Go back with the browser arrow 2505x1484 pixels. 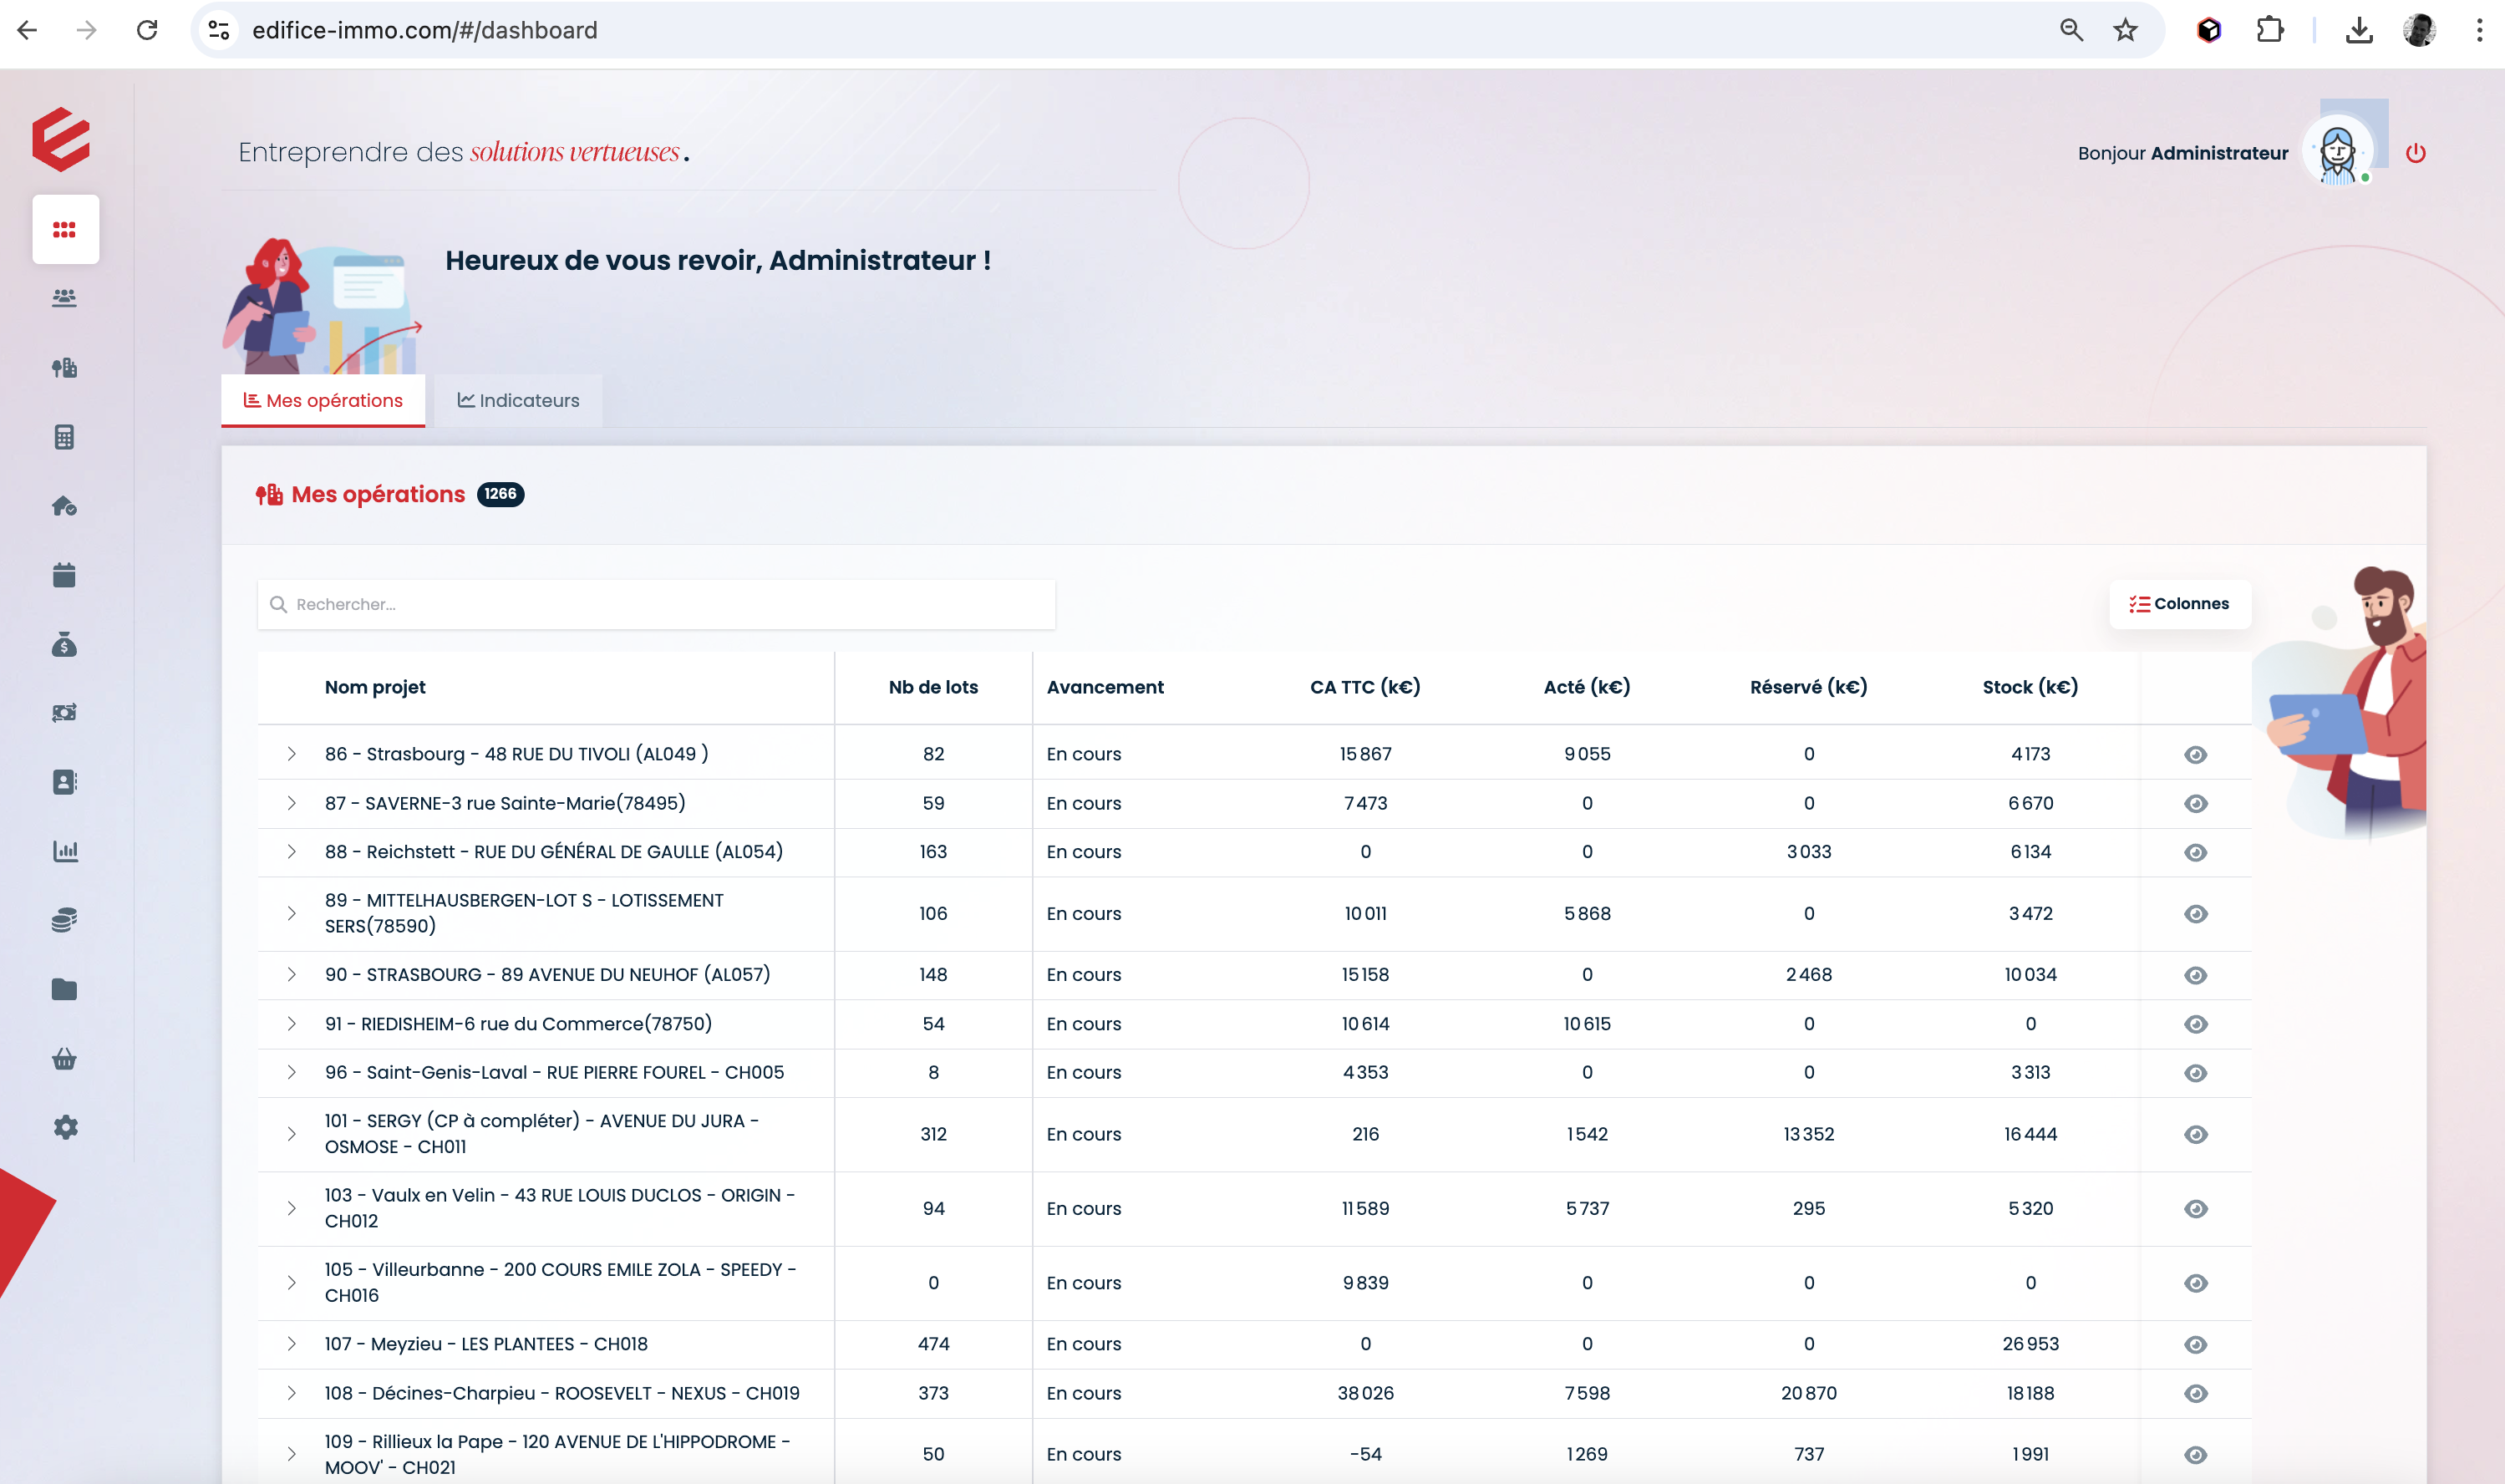click(x=27, y=30)
